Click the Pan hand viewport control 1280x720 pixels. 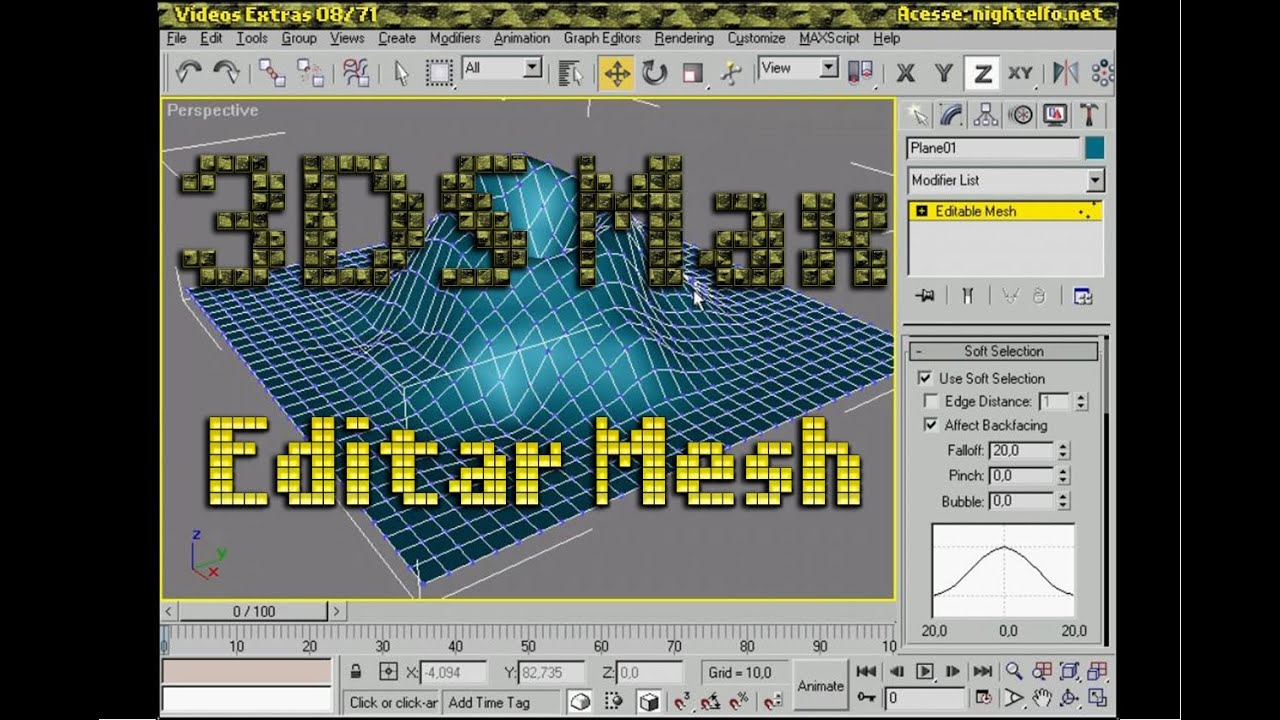click(1041, 697)
